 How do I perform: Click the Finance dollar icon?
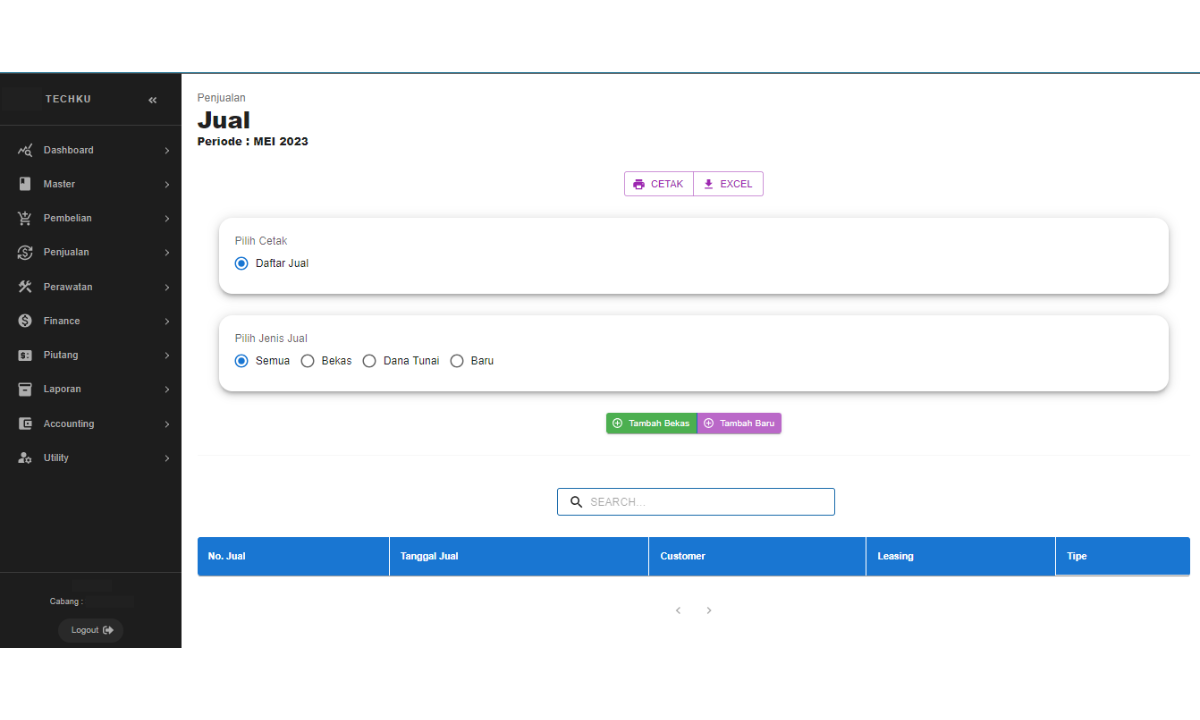[x=26, y=321]
